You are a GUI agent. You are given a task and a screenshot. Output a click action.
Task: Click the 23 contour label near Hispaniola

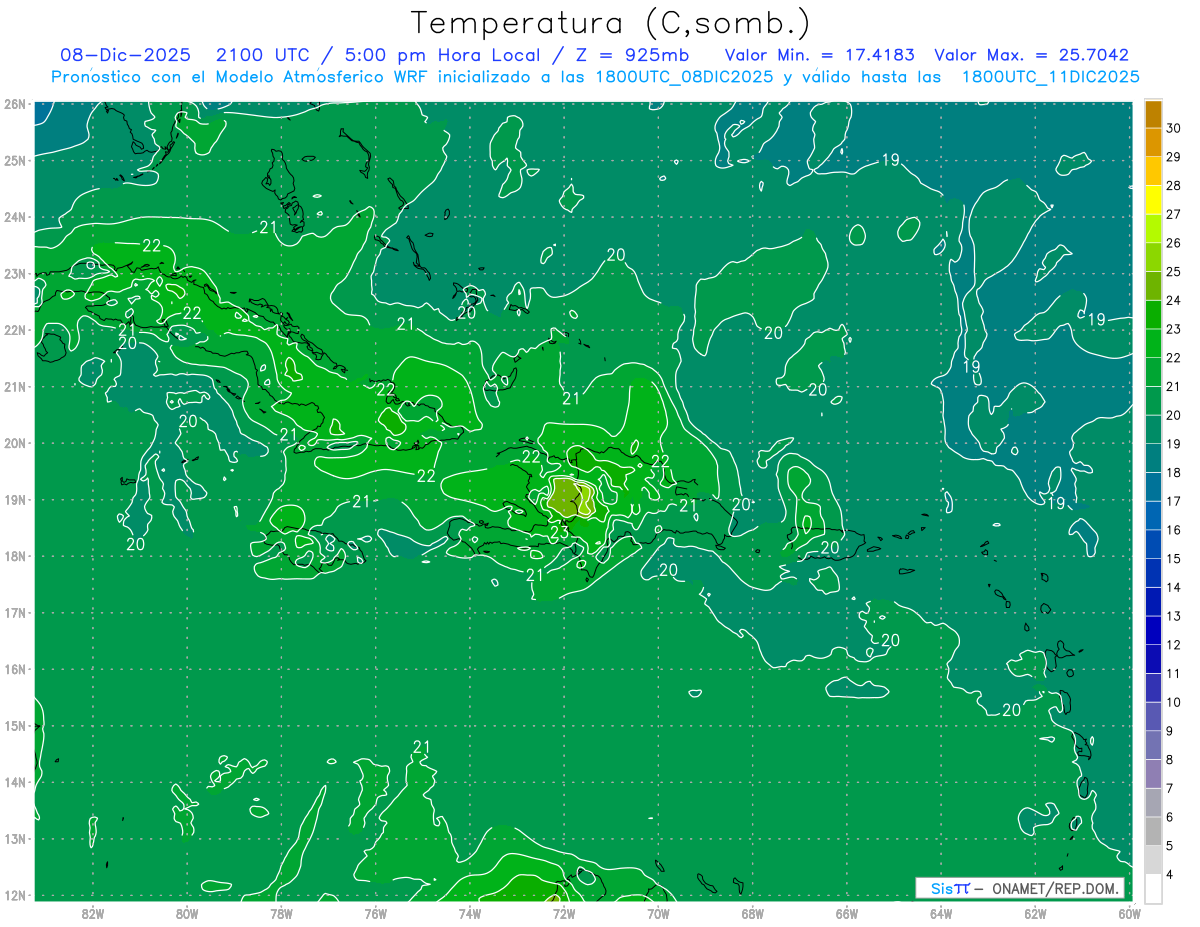[x=559, y=533]
